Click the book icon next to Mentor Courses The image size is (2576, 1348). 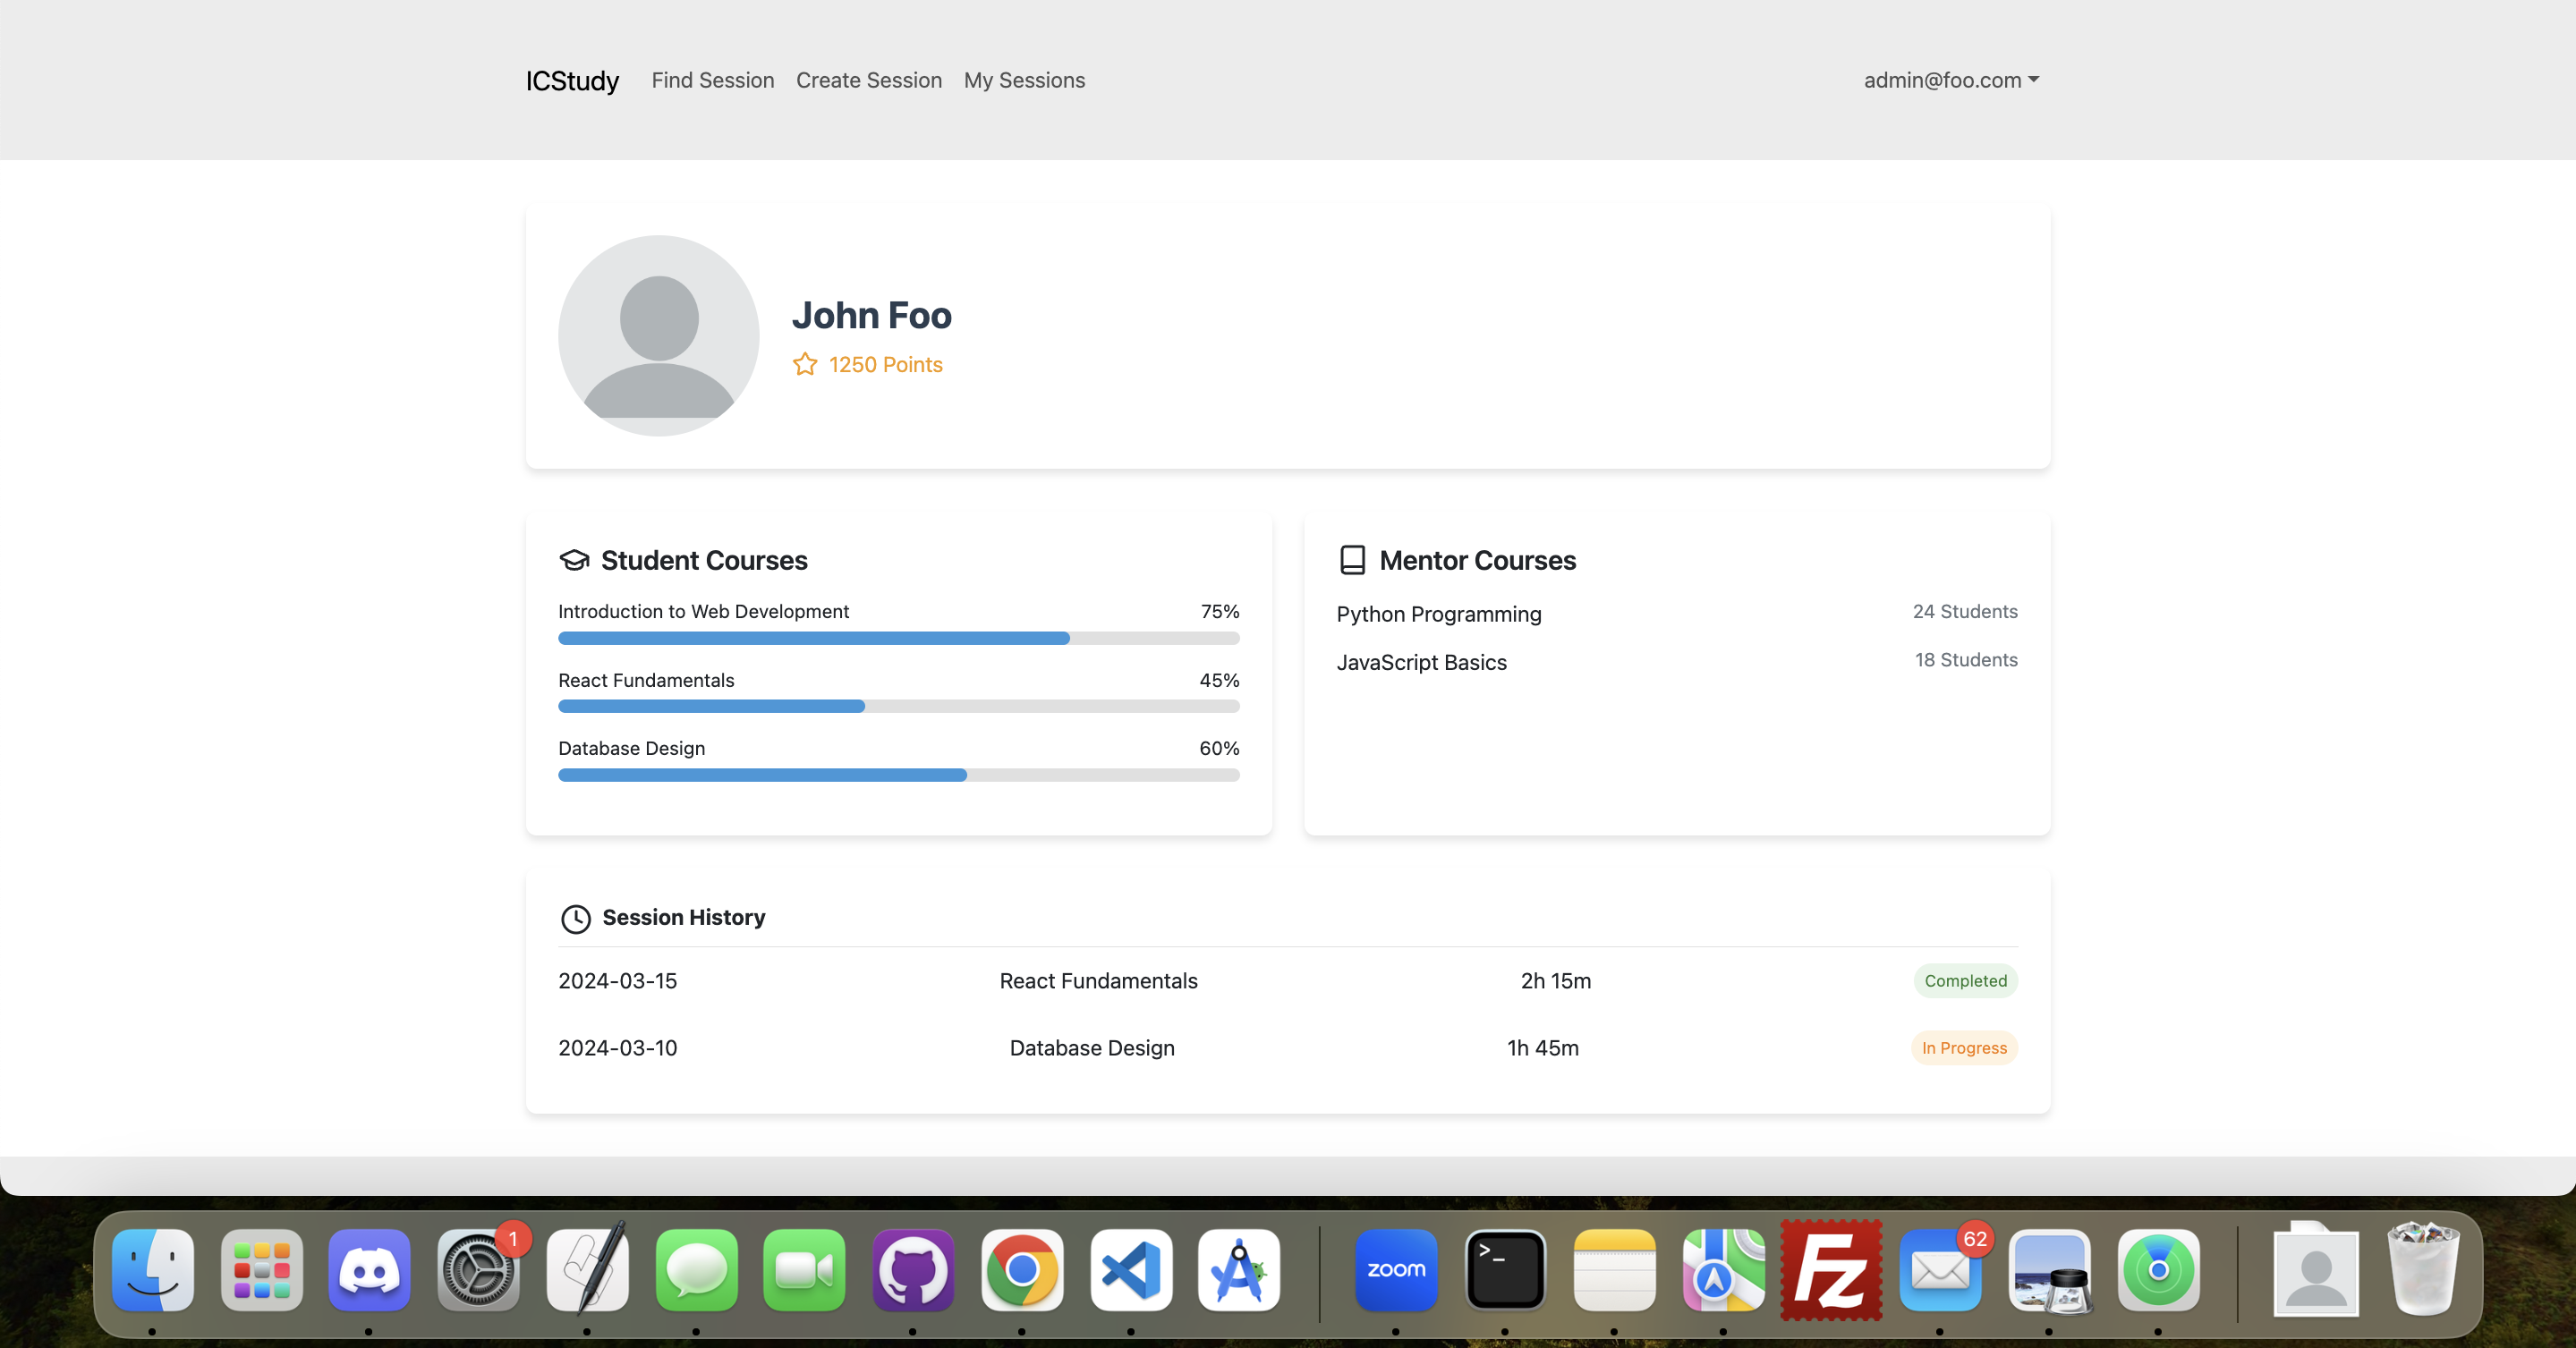click(x=1352, y=560)
